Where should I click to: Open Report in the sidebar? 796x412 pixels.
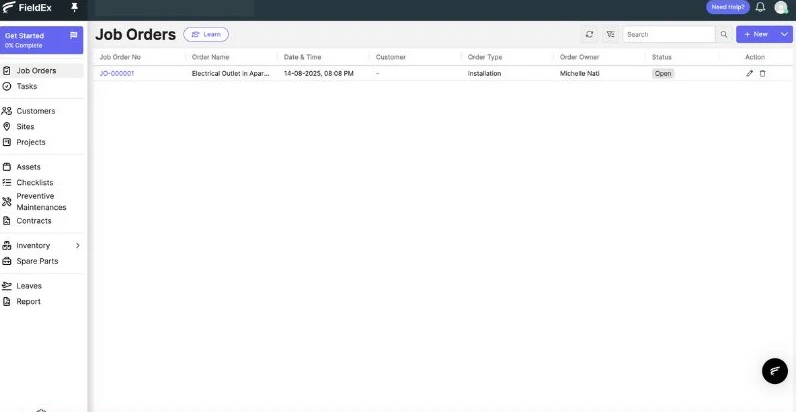(x=42, y=301)
